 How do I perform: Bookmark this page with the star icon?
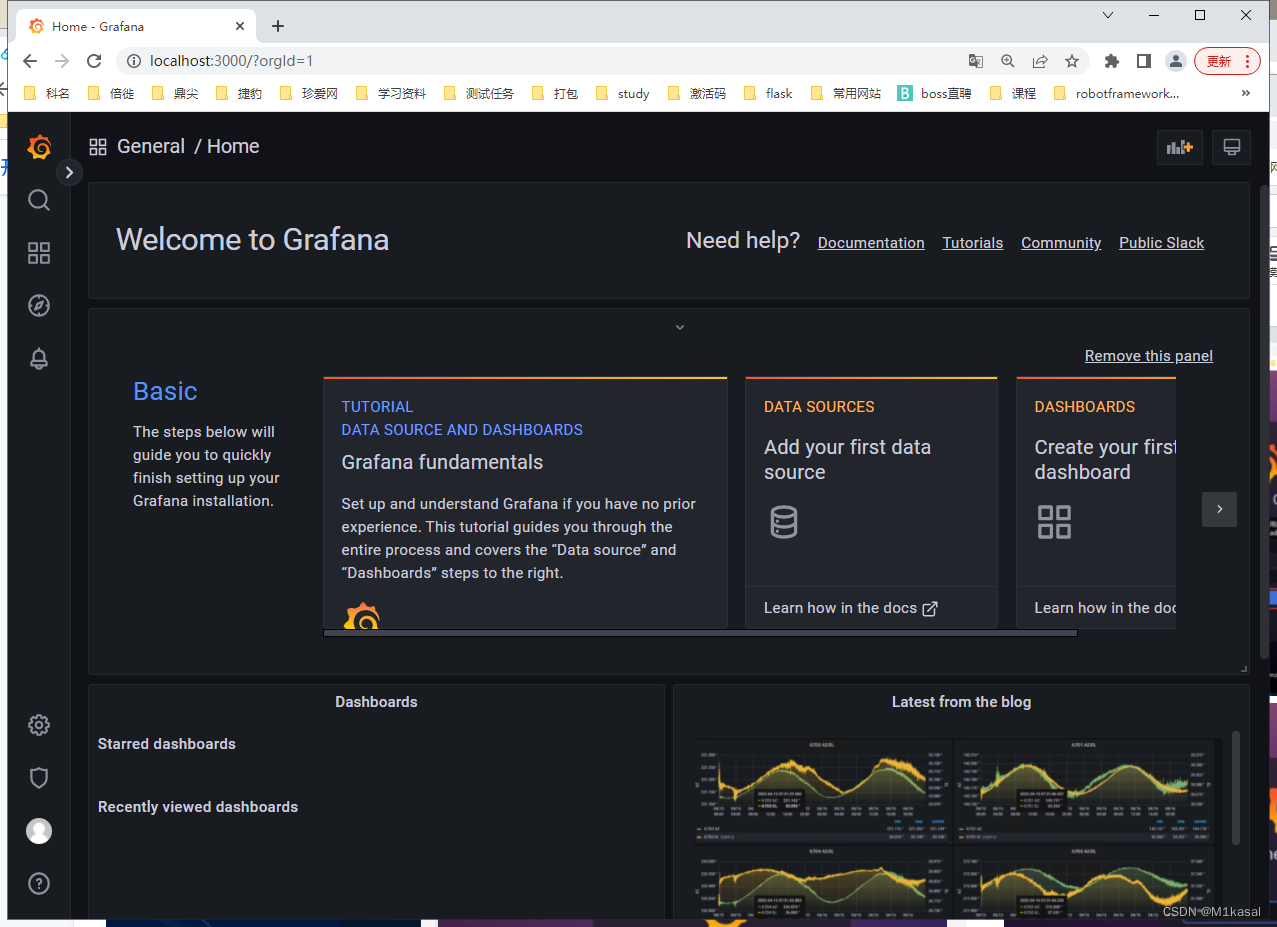click(x=1072, y=61)
